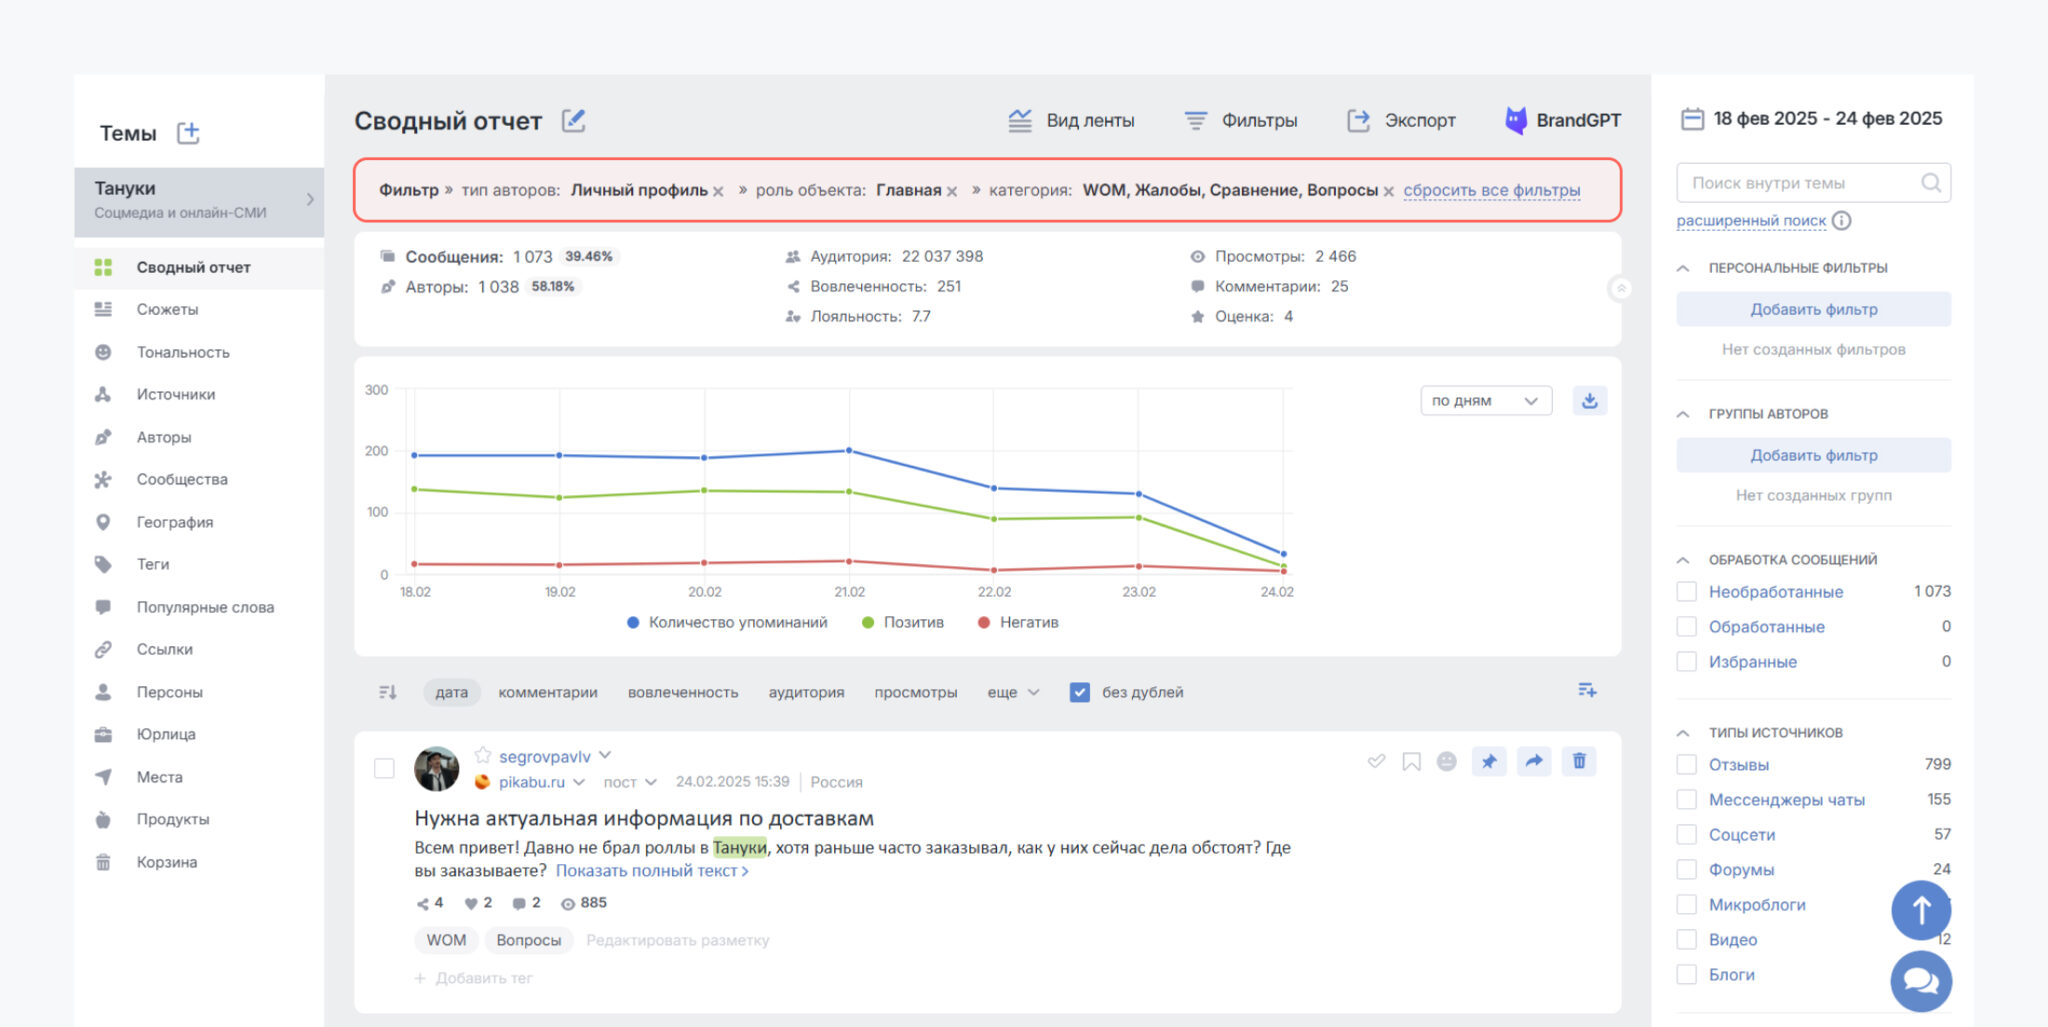Download the chart data
2048x1027 pixels.
coord(1590,401)
